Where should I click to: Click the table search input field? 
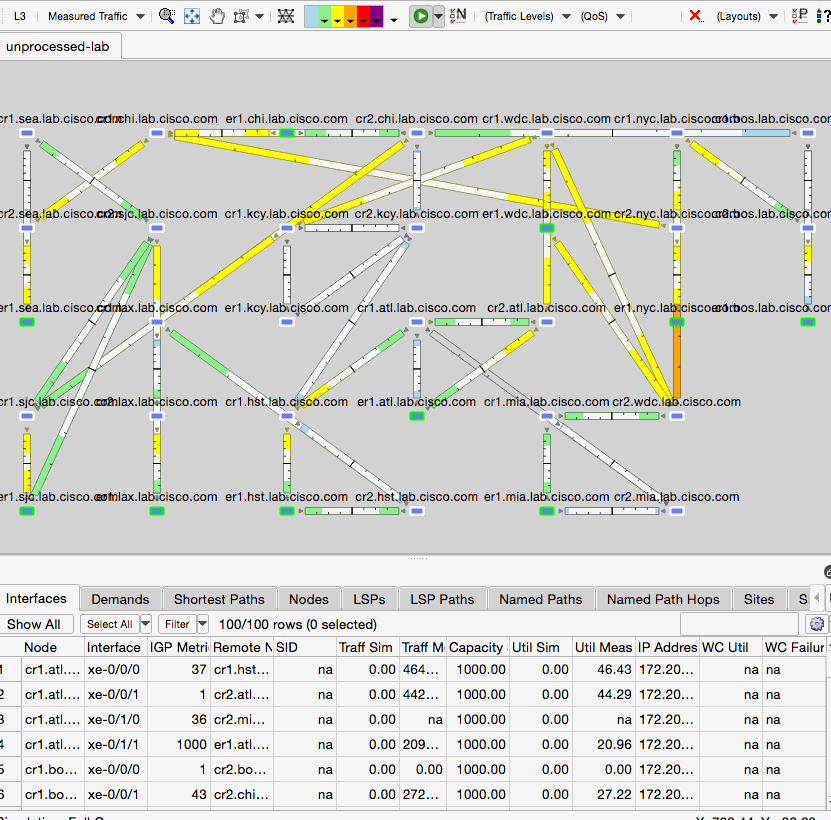739,624
